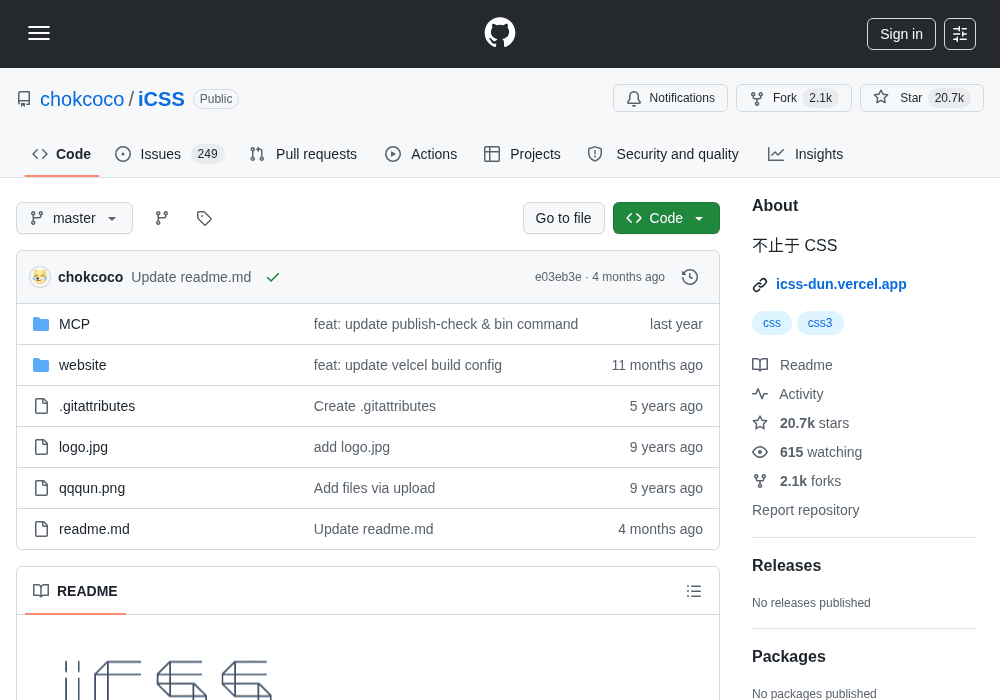The image size is (1000, 700).
Task: Open the hamburger navigation menu
Action: click(x=39, y=33)
